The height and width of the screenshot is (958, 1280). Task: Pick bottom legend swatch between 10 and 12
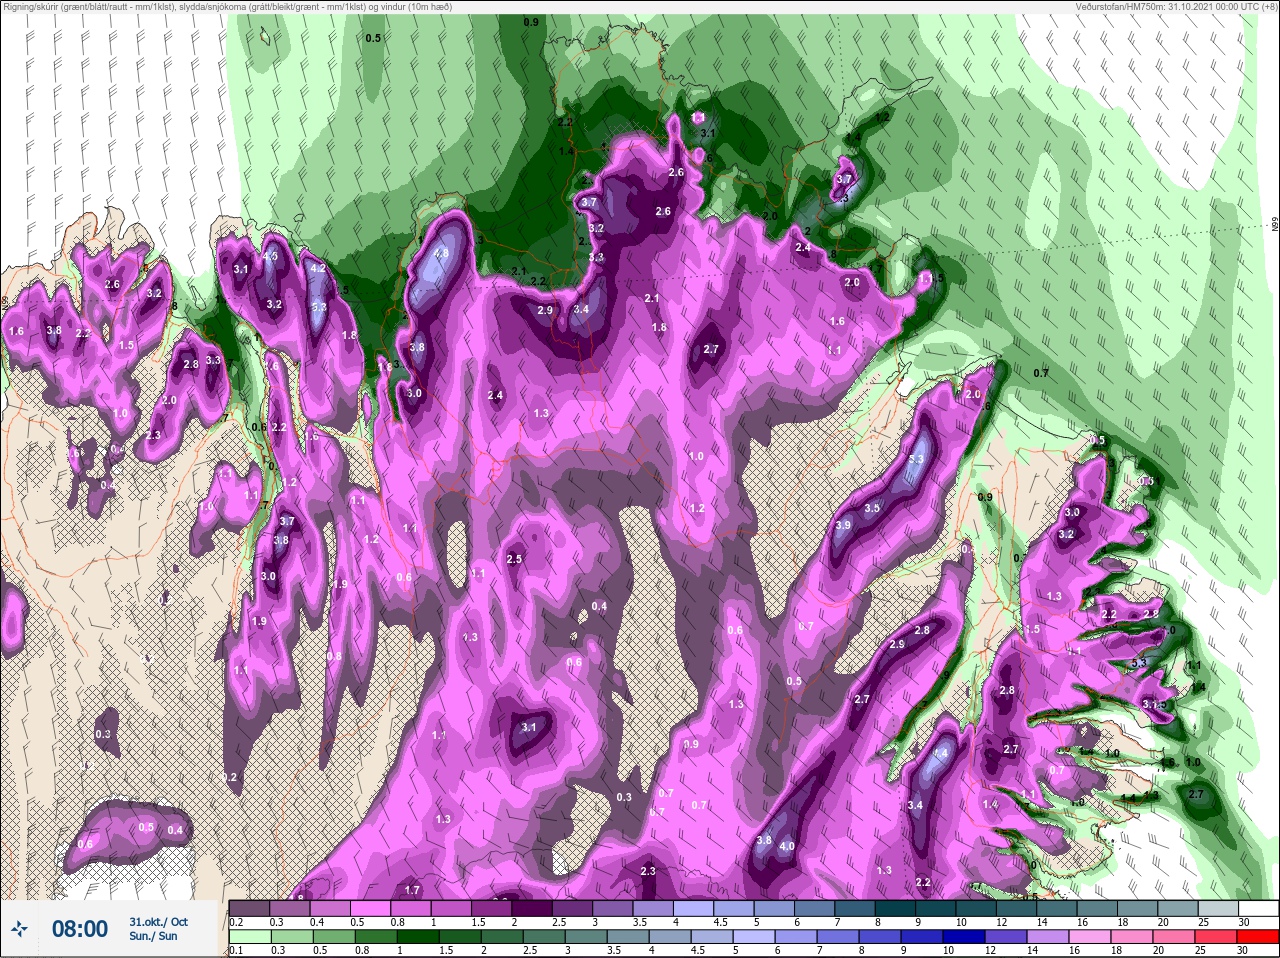click(964, 937)
